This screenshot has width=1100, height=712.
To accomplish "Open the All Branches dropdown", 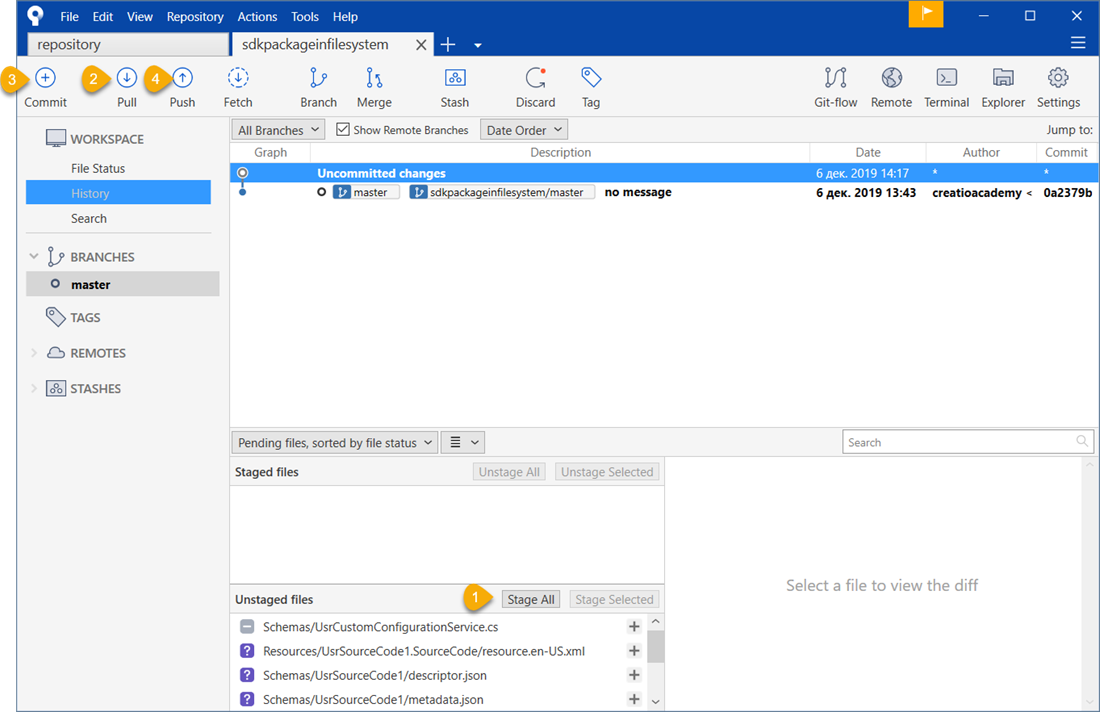I will pyautogui.click(x=277, y=129).
